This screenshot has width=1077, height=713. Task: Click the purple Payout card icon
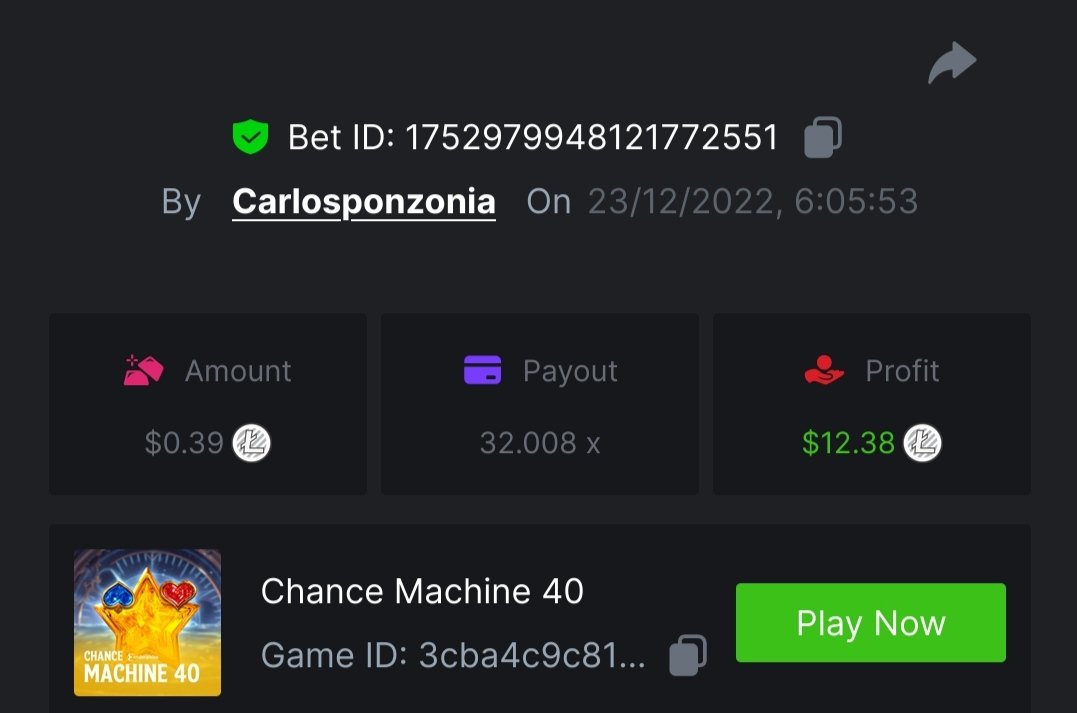pos(482,371)
